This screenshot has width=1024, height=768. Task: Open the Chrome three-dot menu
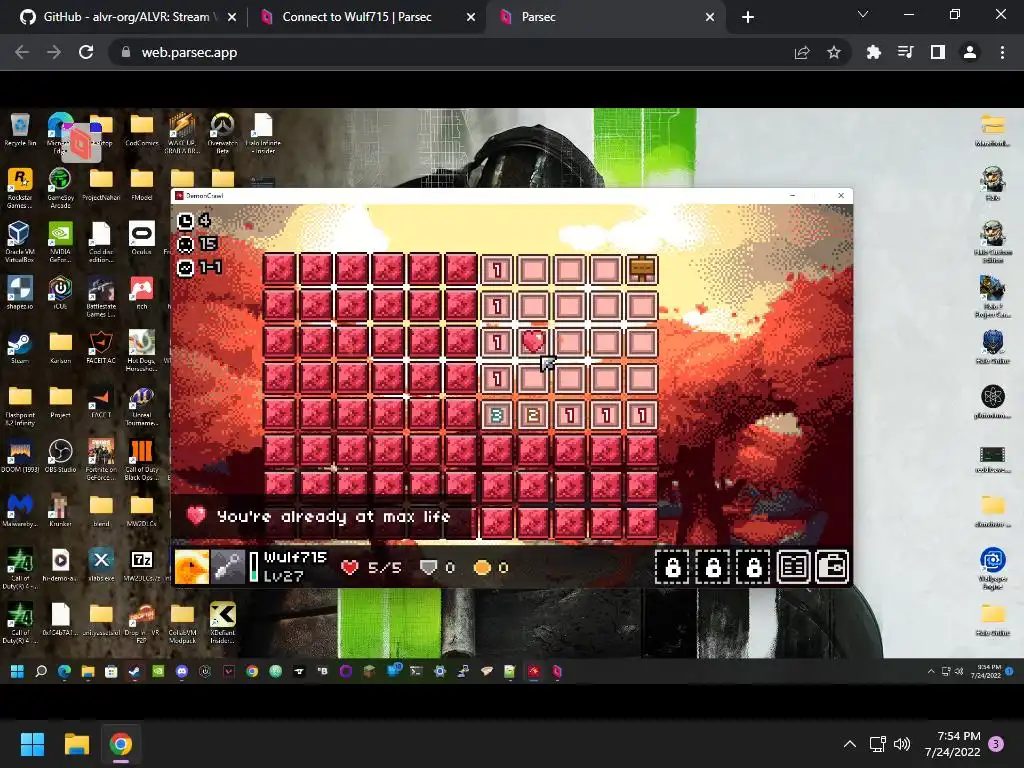[1002, 52]
